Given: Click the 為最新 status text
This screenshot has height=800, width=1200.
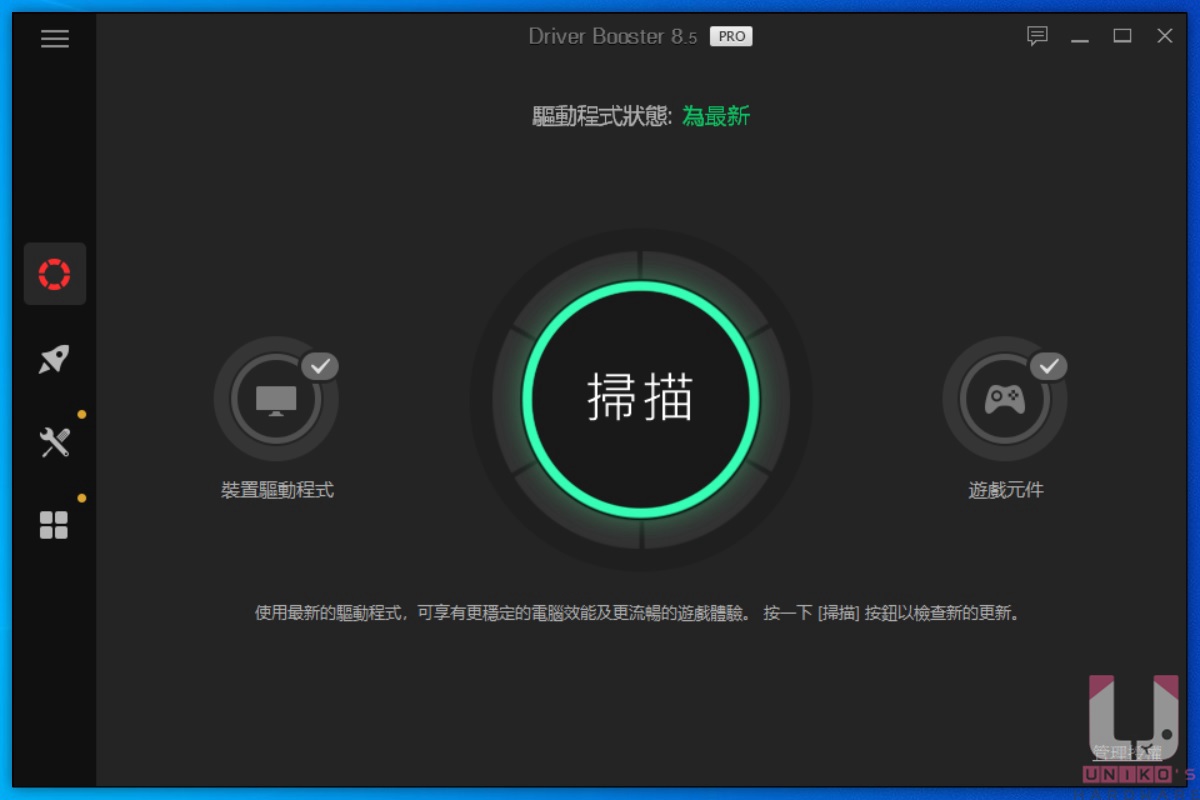Looking at the screenshot, I should [x=716, y=116].
